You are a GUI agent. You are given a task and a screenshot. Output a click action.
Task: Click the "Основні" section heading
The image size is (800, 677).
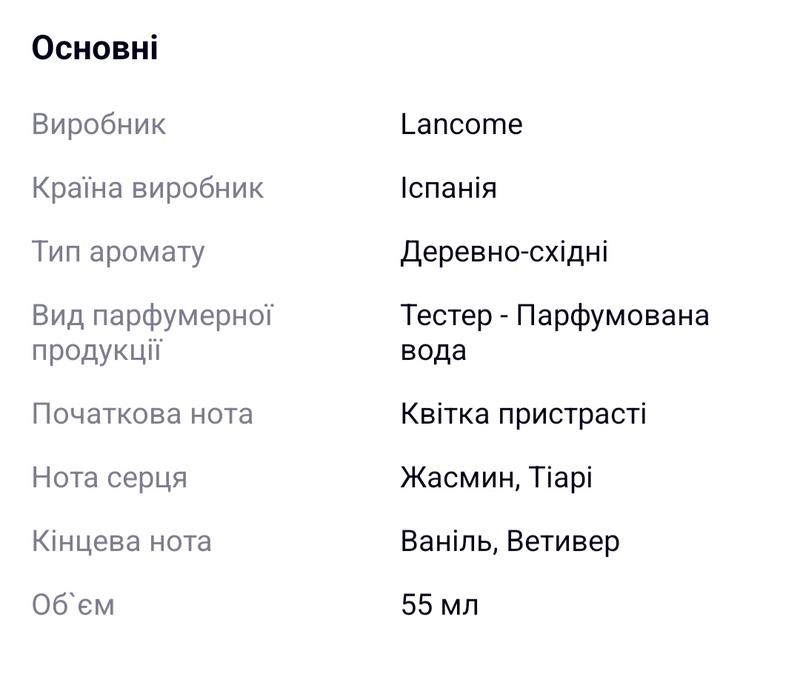[x=95, y=48]
